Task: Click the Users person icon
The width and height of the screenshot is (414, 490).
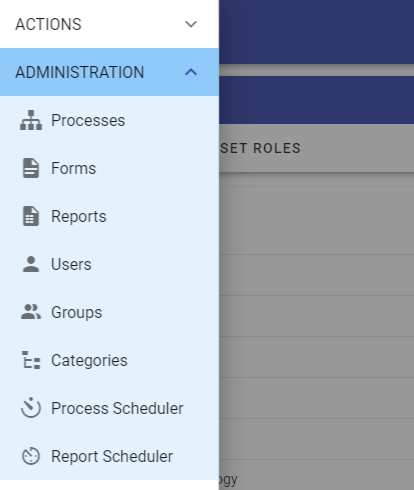Action: click(31, 264)
